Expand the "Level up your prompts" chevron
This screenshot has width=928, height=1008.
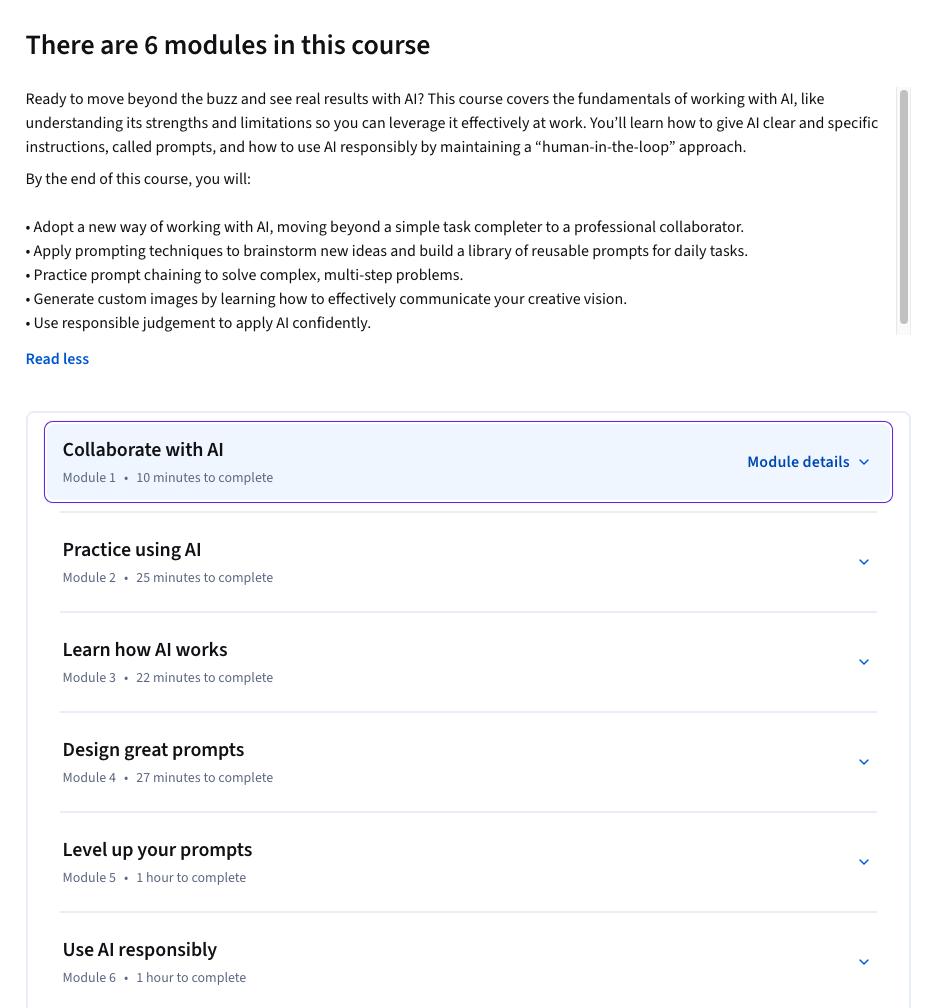click(x=864, y=862)
